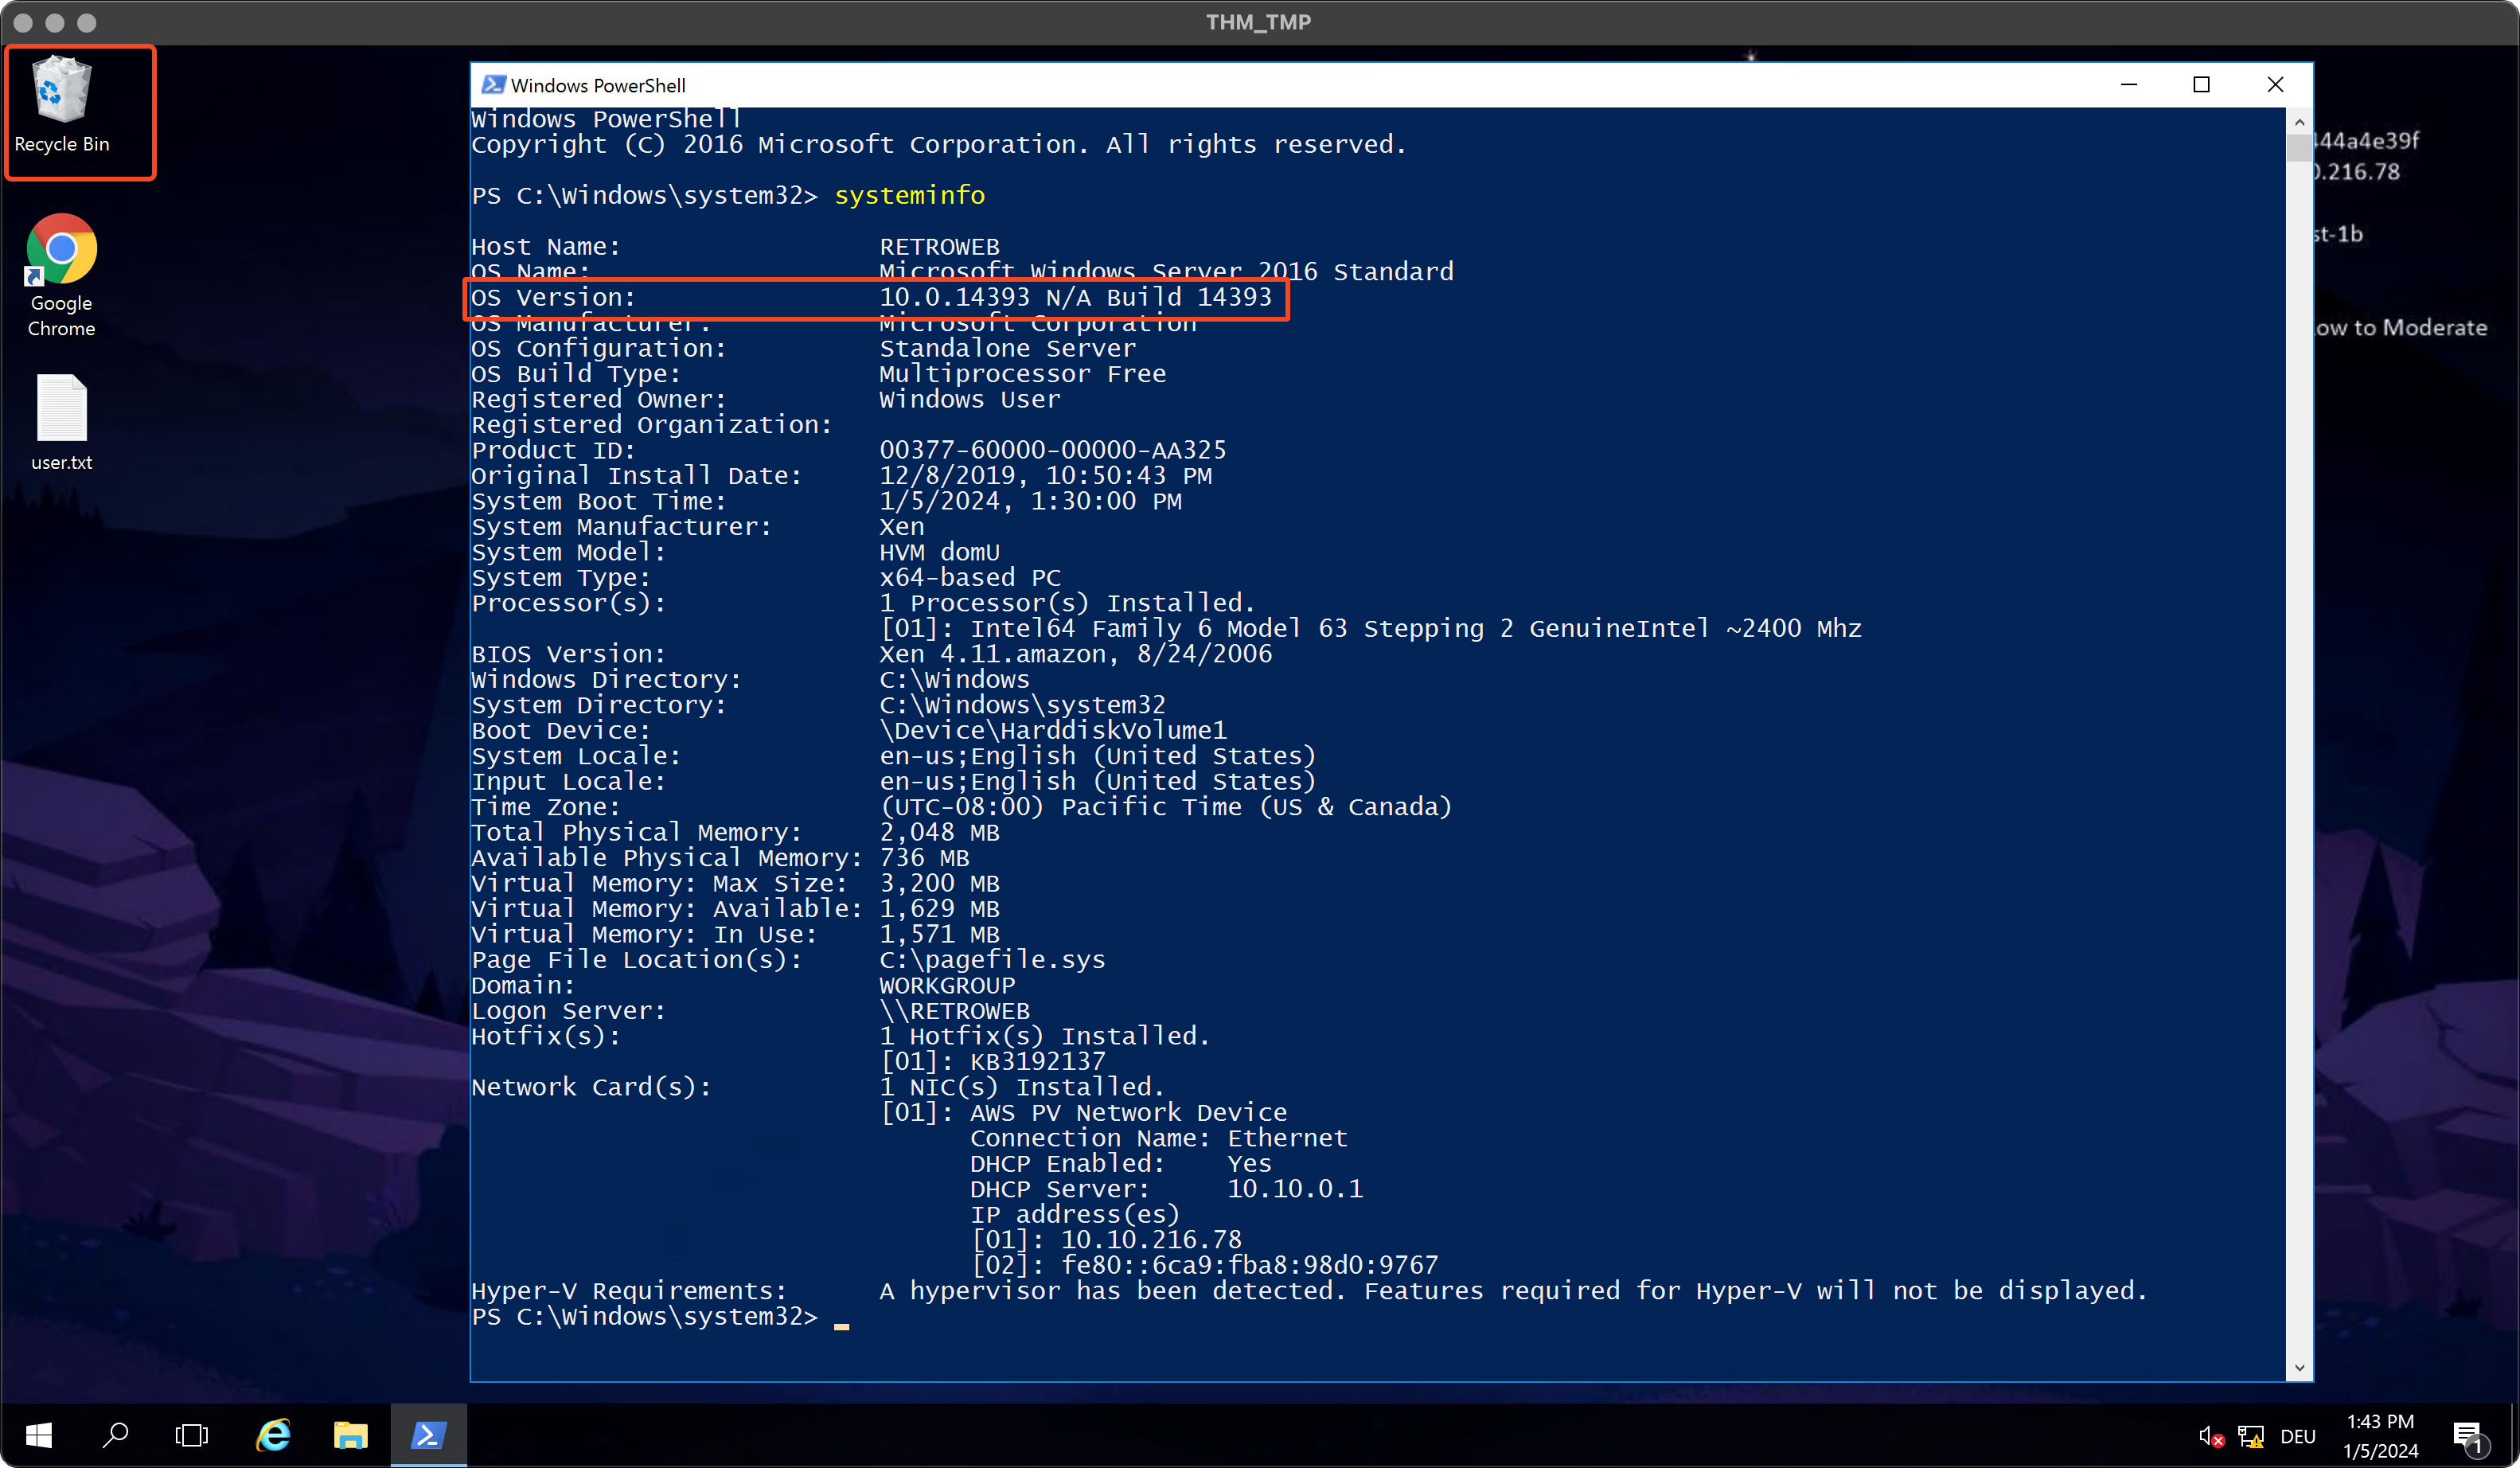This screenshot has width=2520, height=1468.
Task: Click 'Standalone Server' configuration value
Action: tap(1007, 348)
